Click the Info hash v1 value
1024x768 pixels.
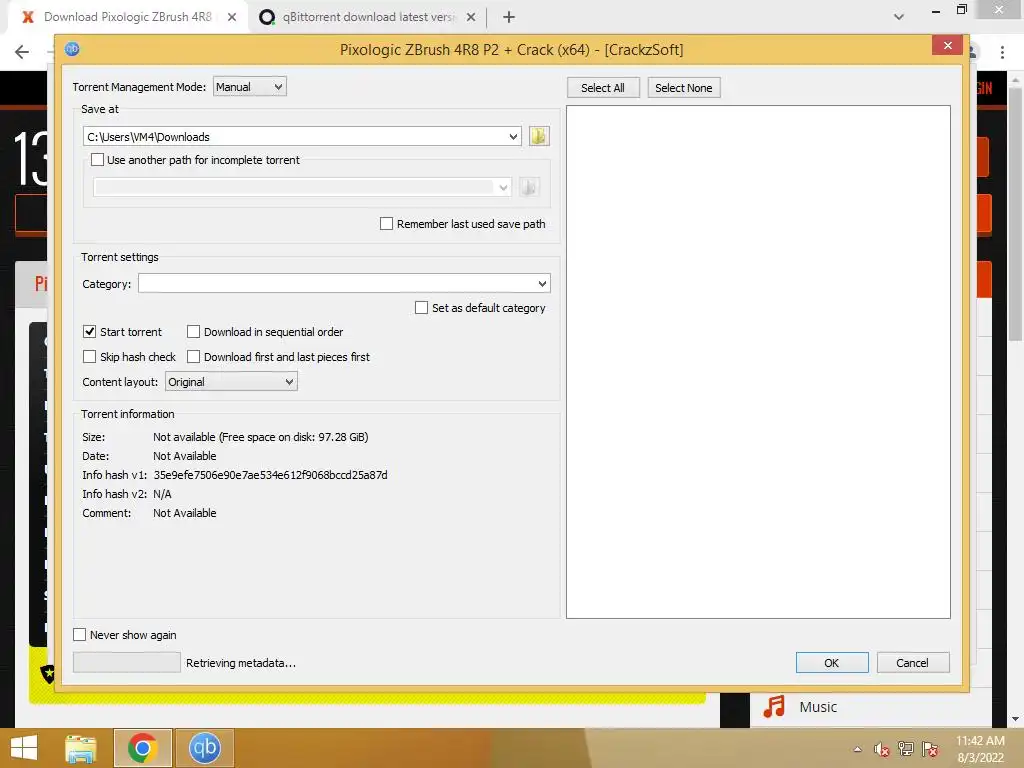point(270,475)
